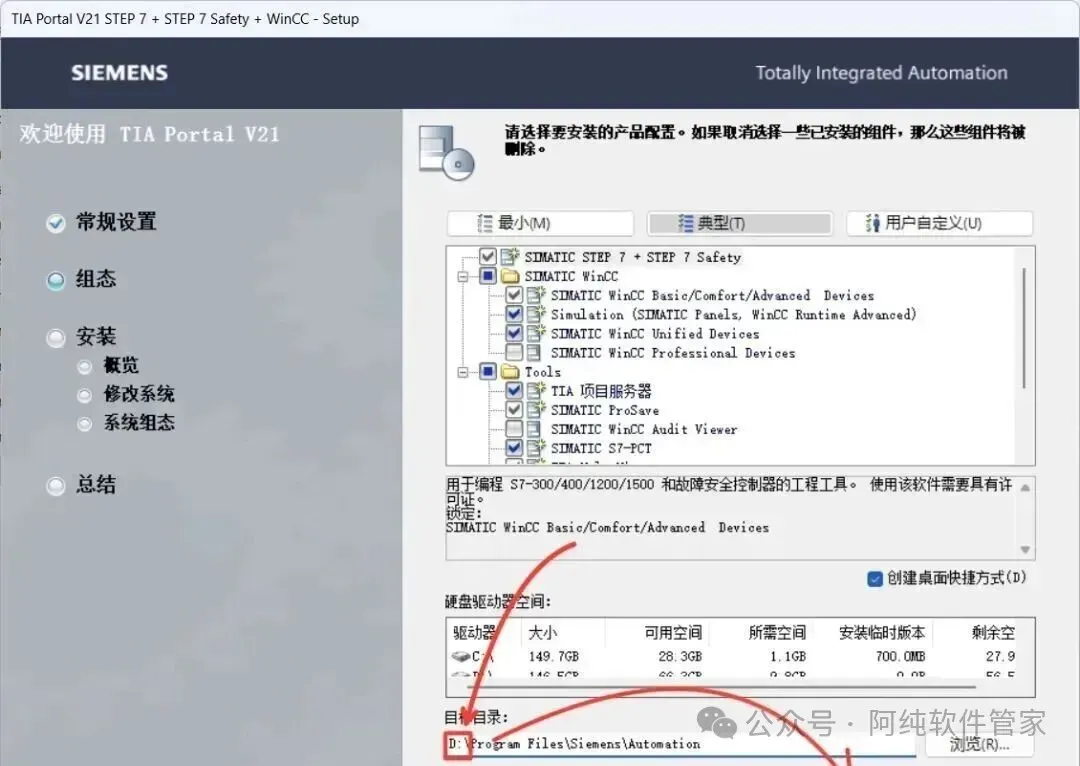The image size is (1080, 766).
Task: Select the 组态 step in the sidebar
Action: [81, 280]
